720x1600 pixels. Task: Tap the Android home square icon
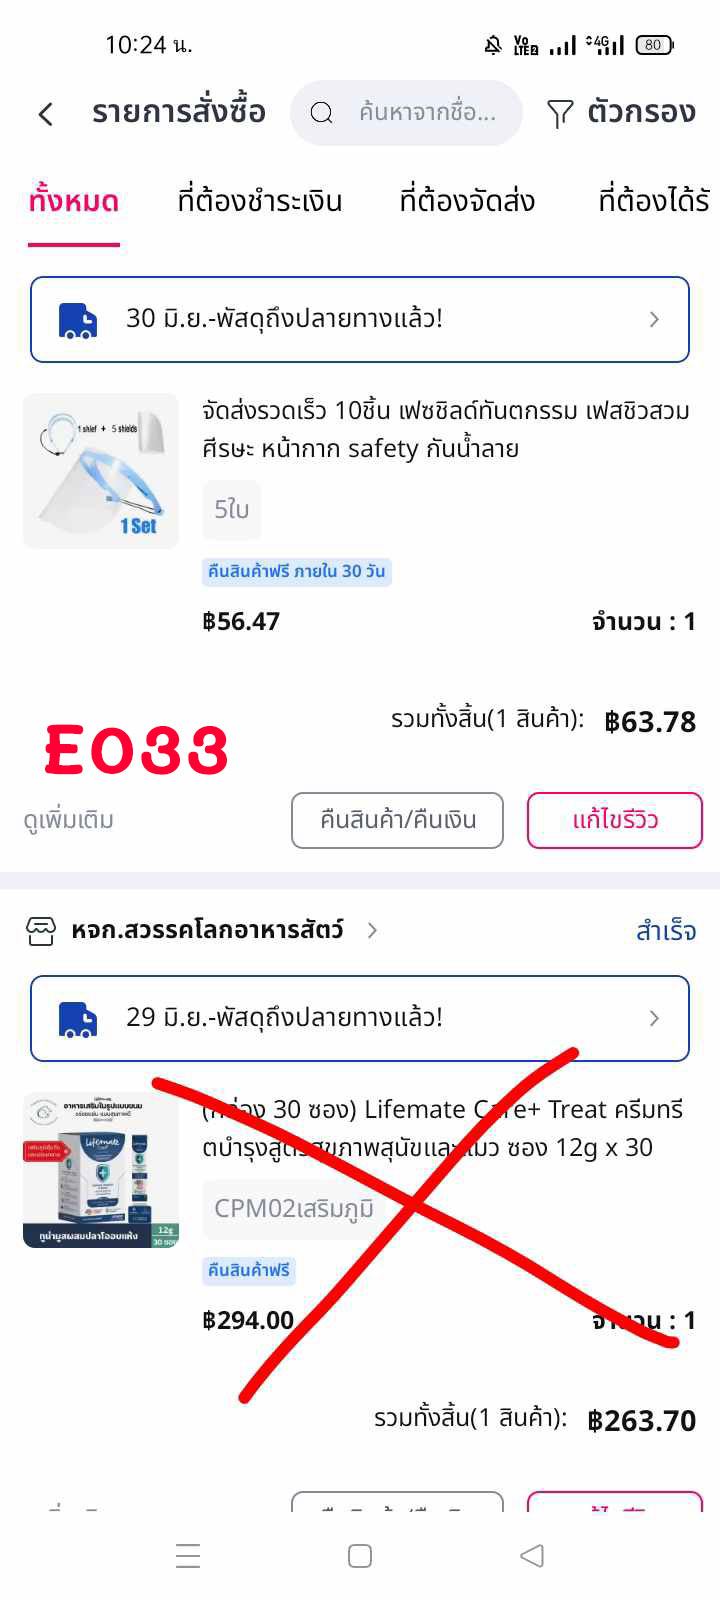click(360, 1556)
